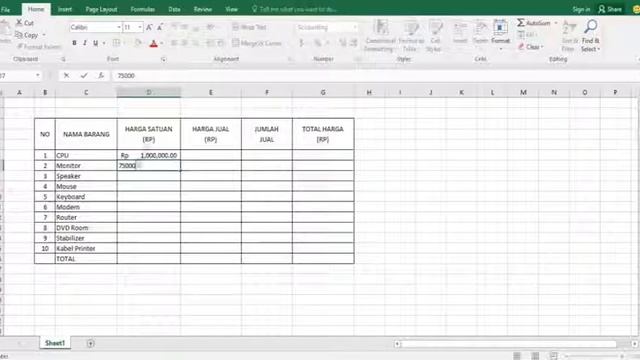Switch to Page Layout view in status bar

536,356
